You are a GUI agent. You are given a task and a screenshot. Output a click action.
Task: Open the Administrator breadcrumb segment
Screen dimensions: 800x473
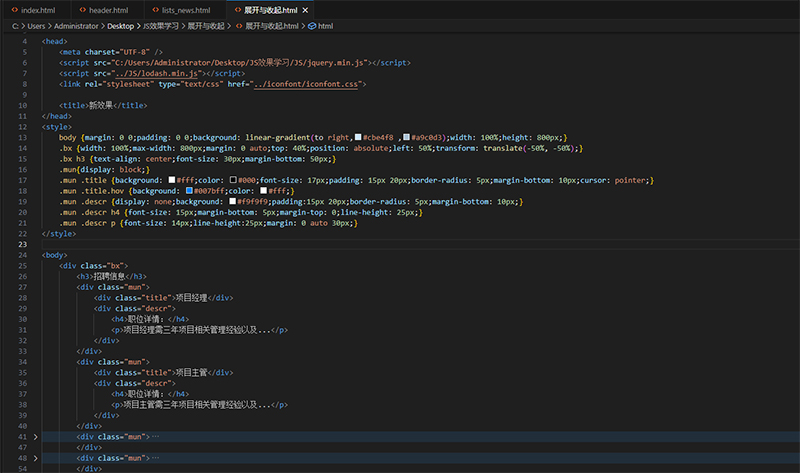(76, 26)
